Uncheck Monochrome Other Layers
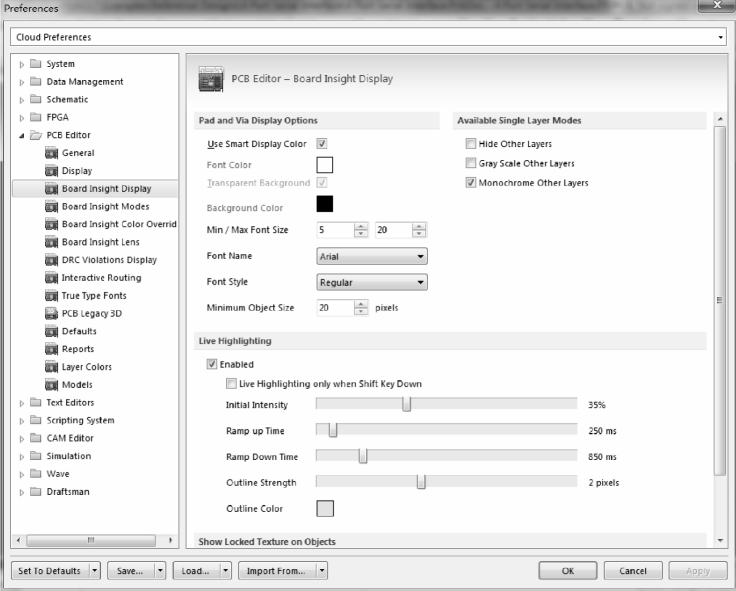This screenshot has height=591, width=736. click(470, 182)
